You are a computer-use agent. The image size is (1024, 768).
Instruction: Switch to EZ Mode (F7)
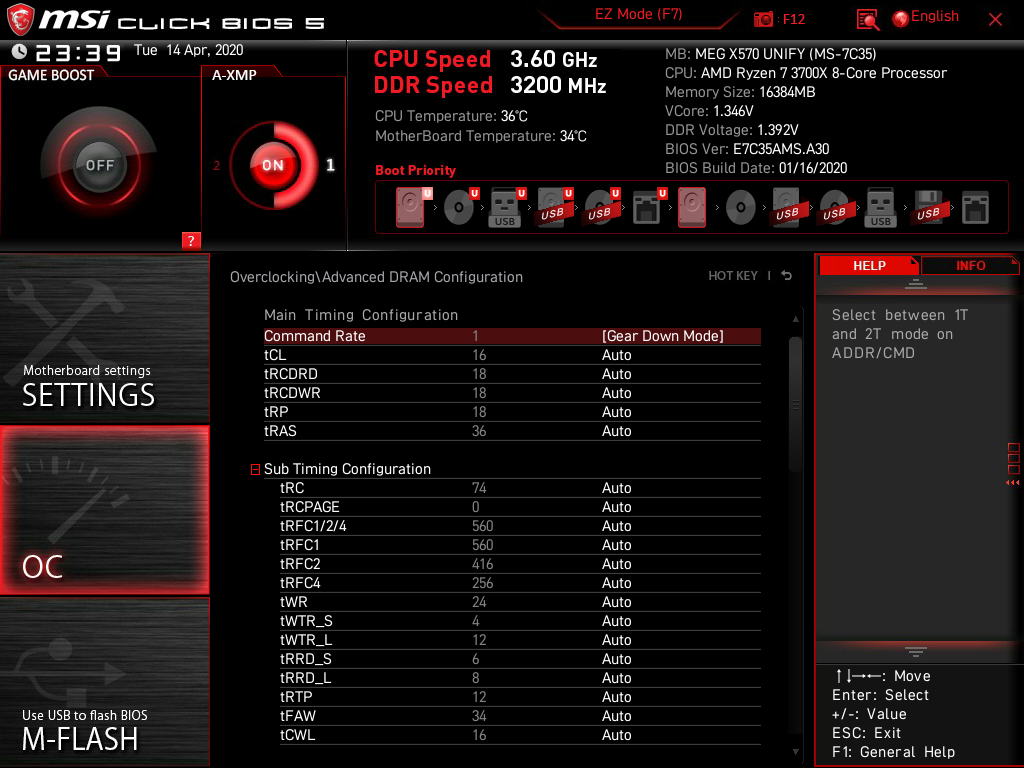639,15
